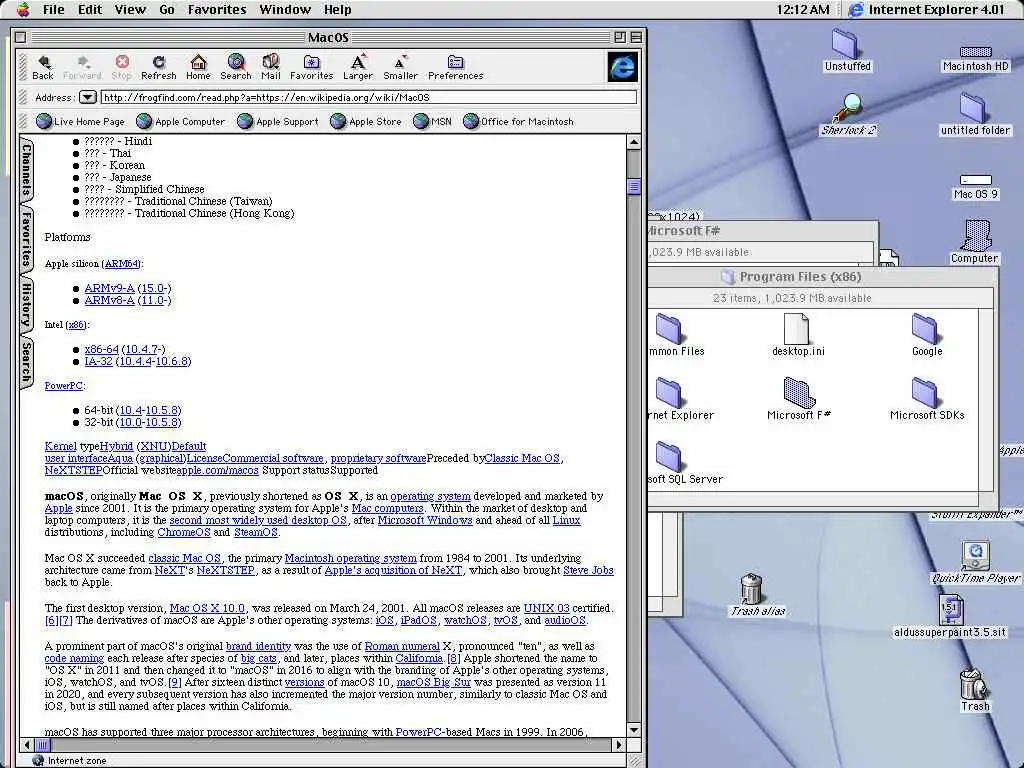Open Mail from the toolbar
The width and height of the screenshot is (1024, 768).
pyautogui.click(x=270, y=67)
